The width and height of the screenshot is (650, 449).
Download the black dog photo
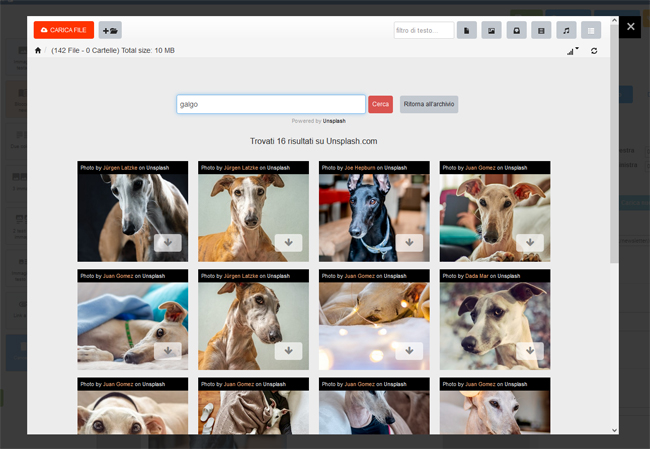pos(409,242)
